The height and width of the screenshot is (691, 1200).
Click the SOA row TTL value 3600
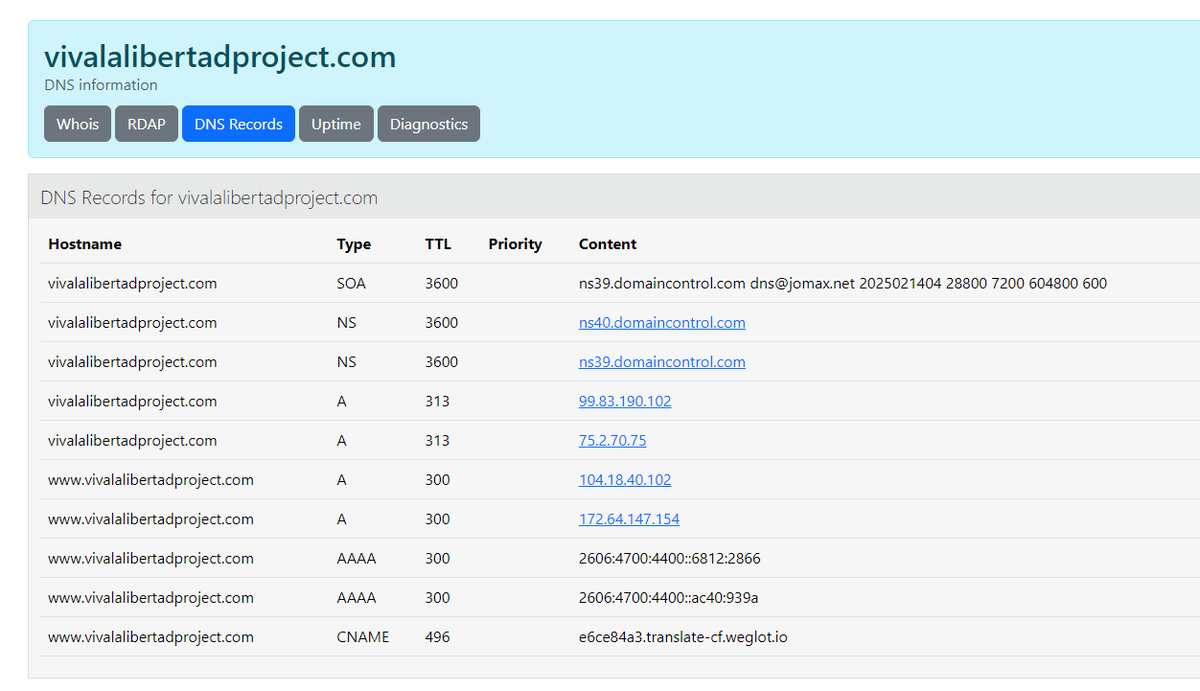click(441, 283)
